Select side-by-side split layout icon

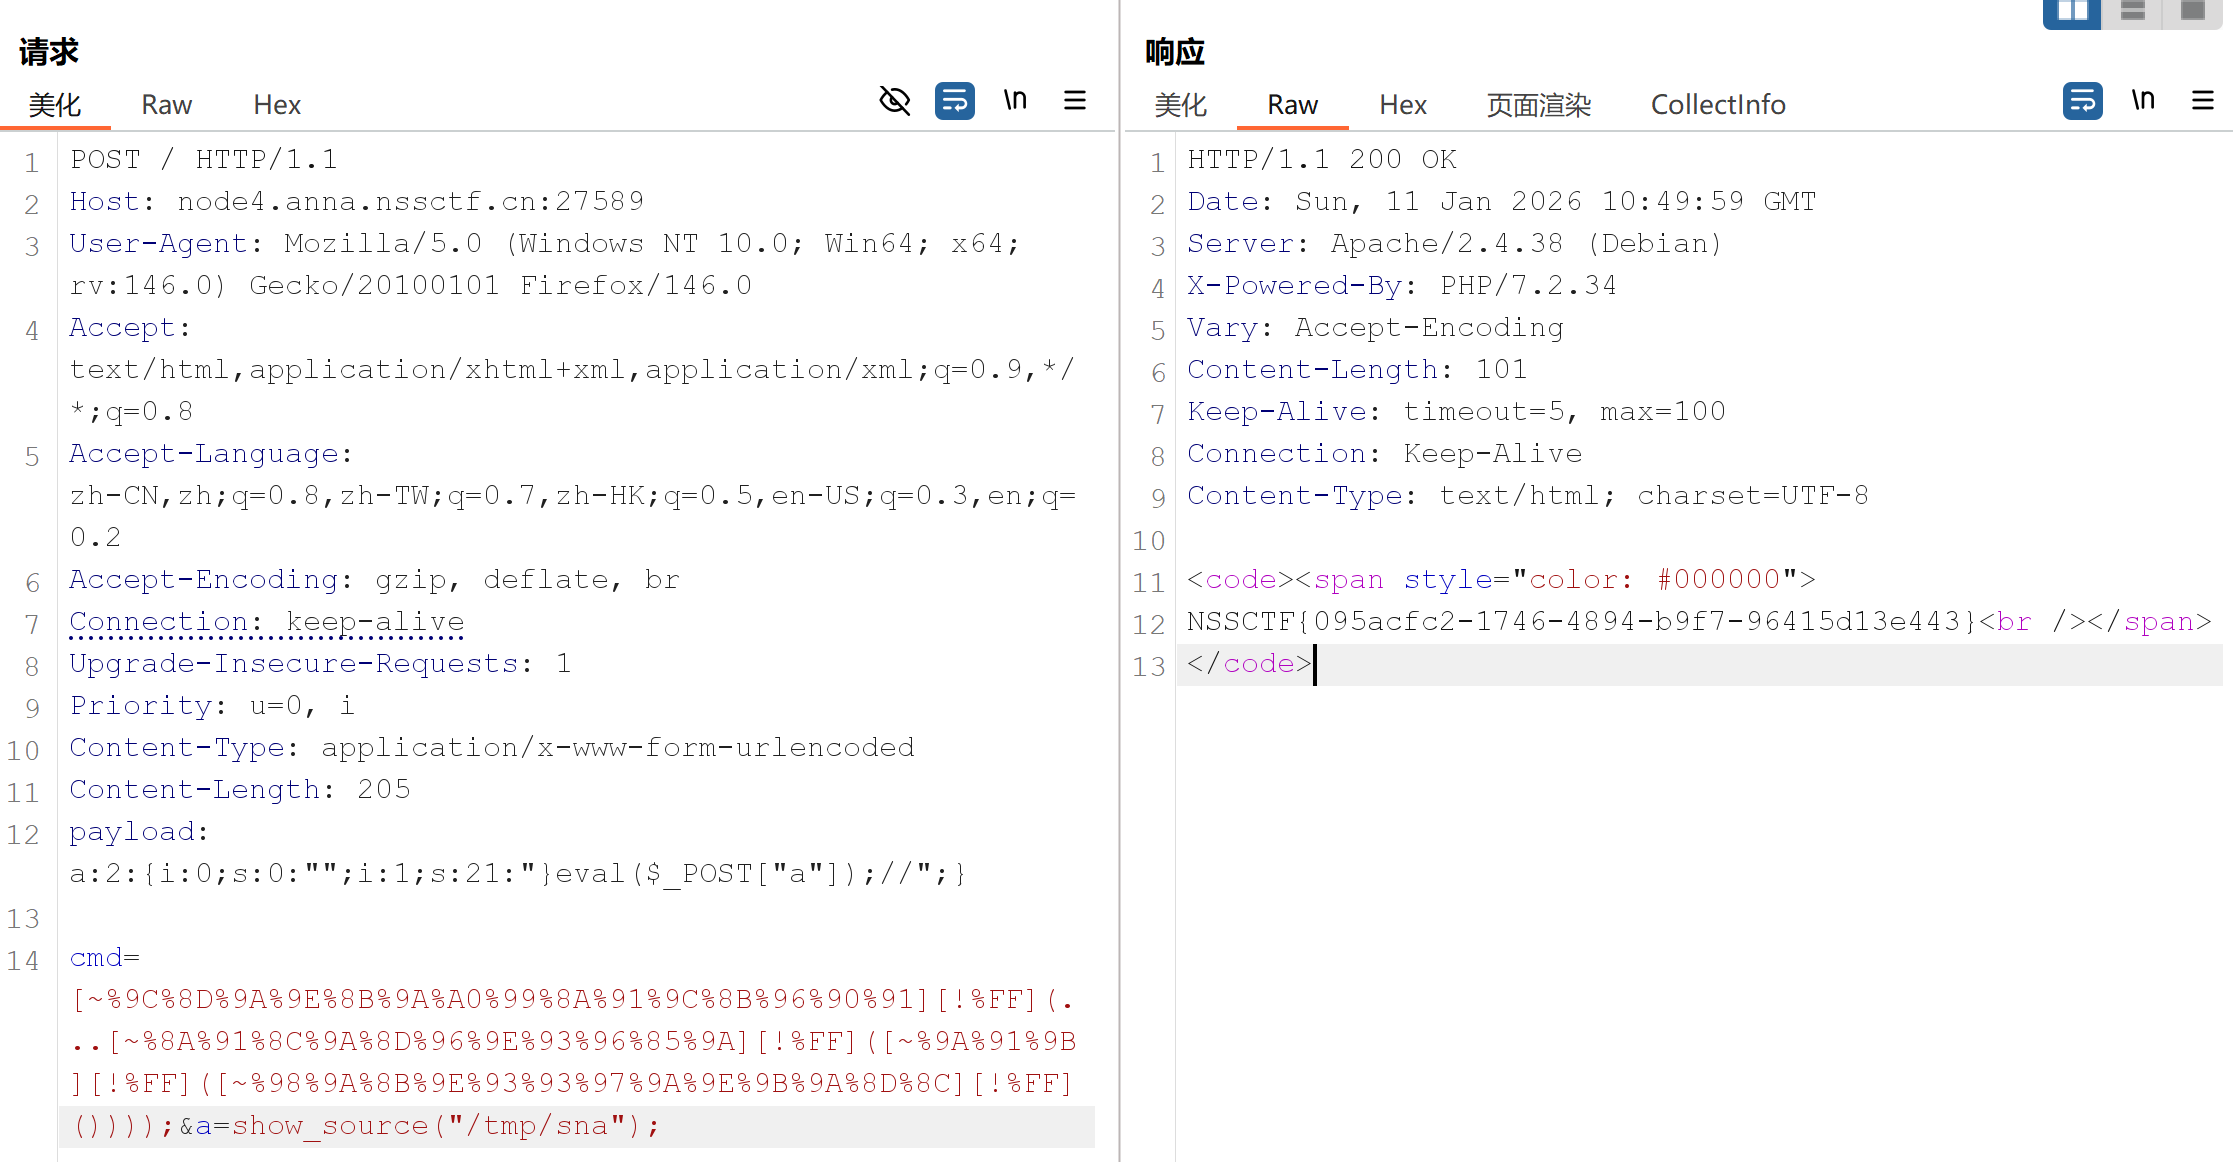2072,12
